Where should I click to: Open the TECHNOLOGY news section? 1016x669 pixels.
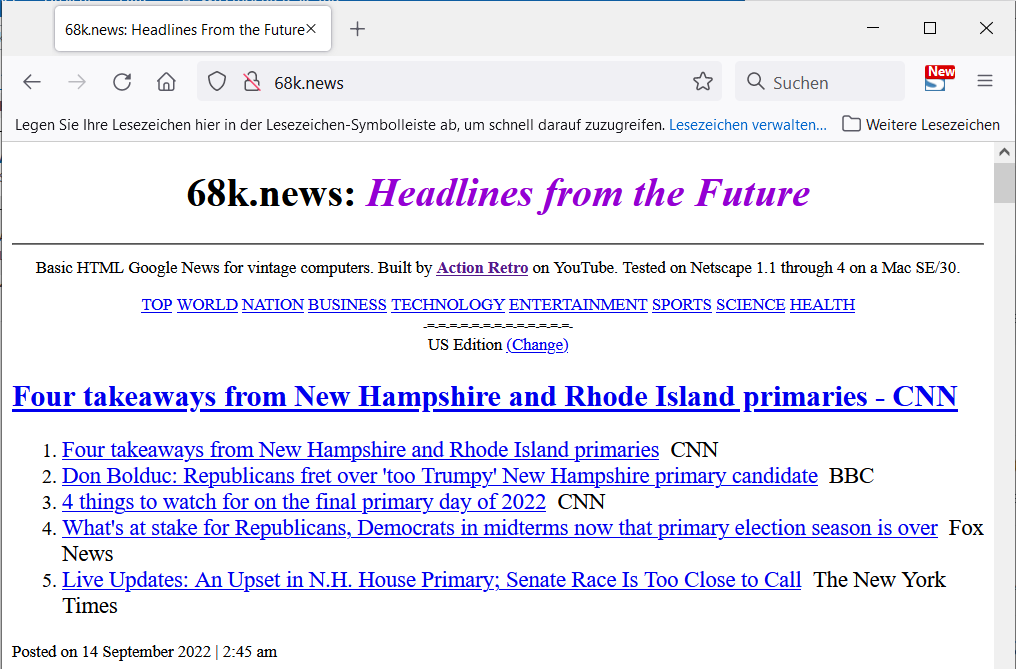[x=448, y=304]
